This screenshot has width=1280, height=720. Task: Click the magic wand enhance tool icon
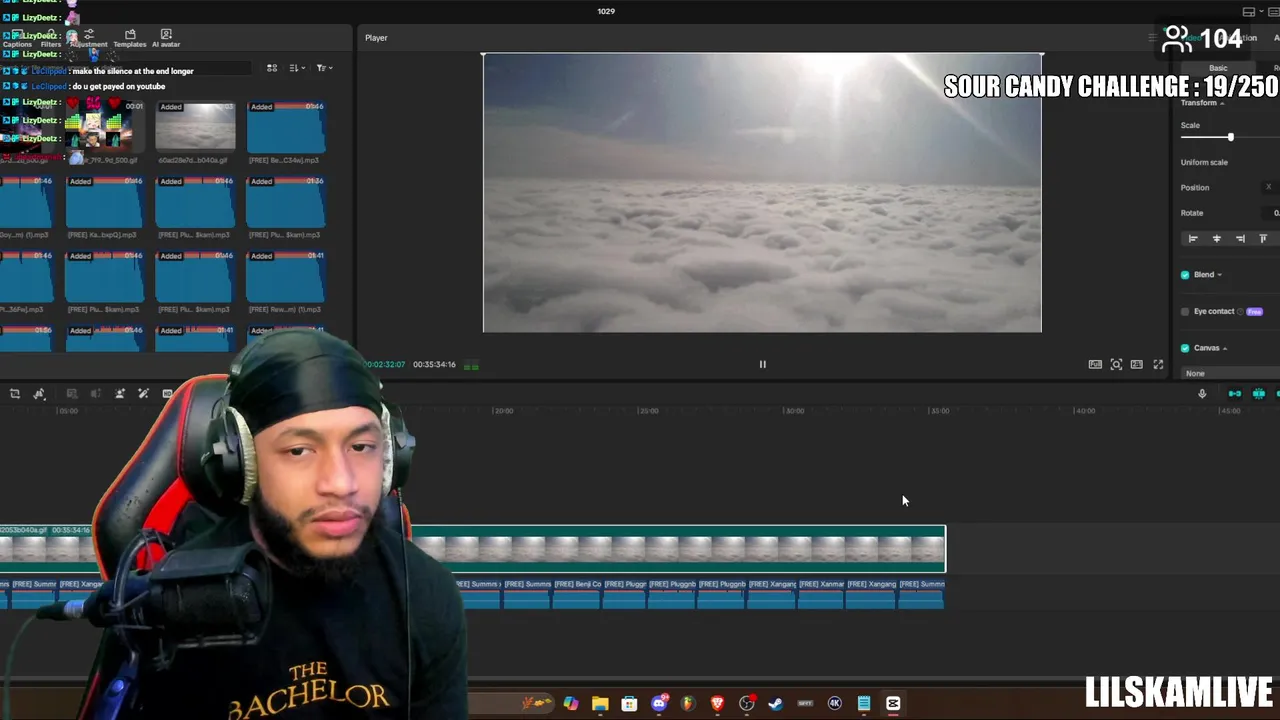pos(143,394)
